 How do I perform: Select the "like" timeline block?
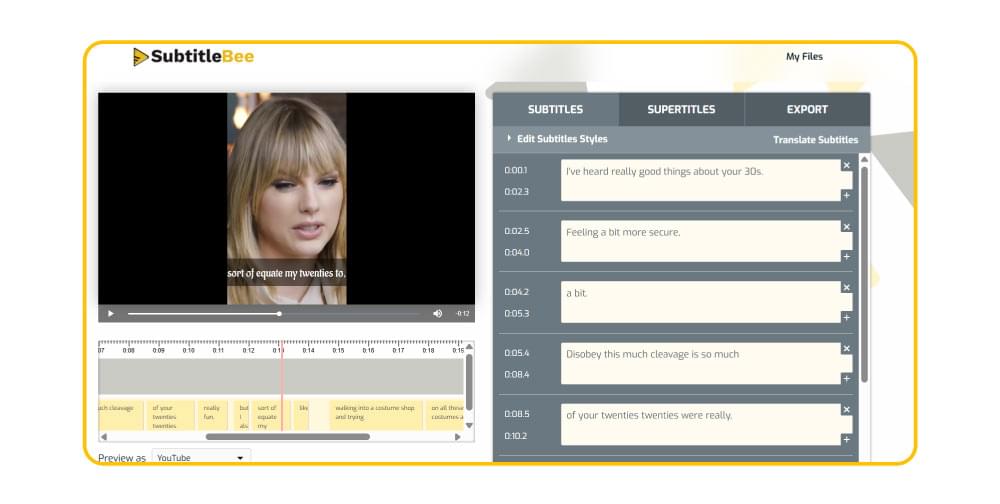302,415
